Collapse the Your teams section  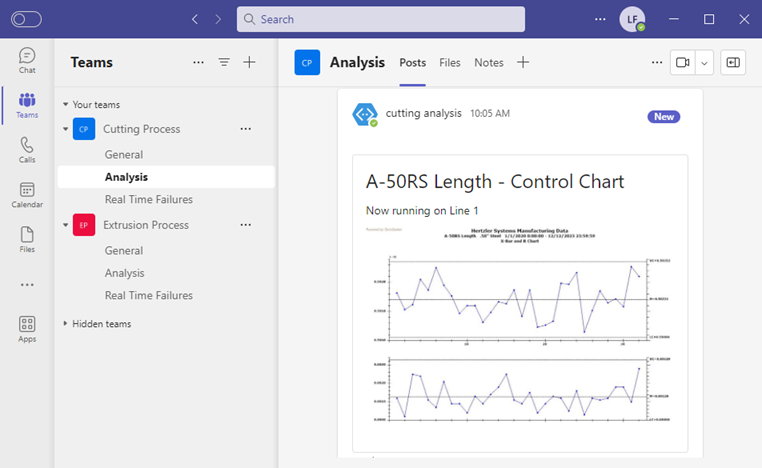pos(66,104)
